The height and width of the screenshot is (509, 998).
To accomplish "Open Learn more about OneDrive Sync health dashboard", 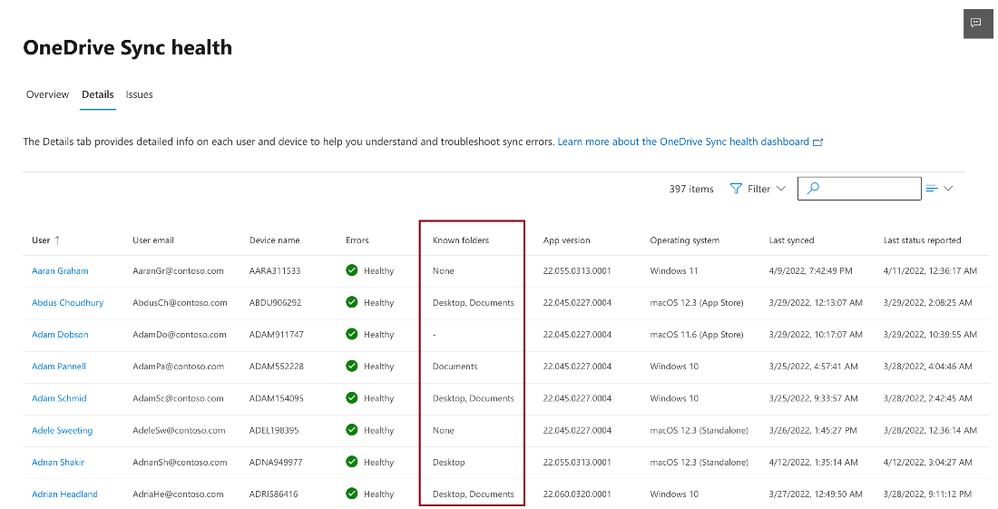I will [x=684, y=141].
